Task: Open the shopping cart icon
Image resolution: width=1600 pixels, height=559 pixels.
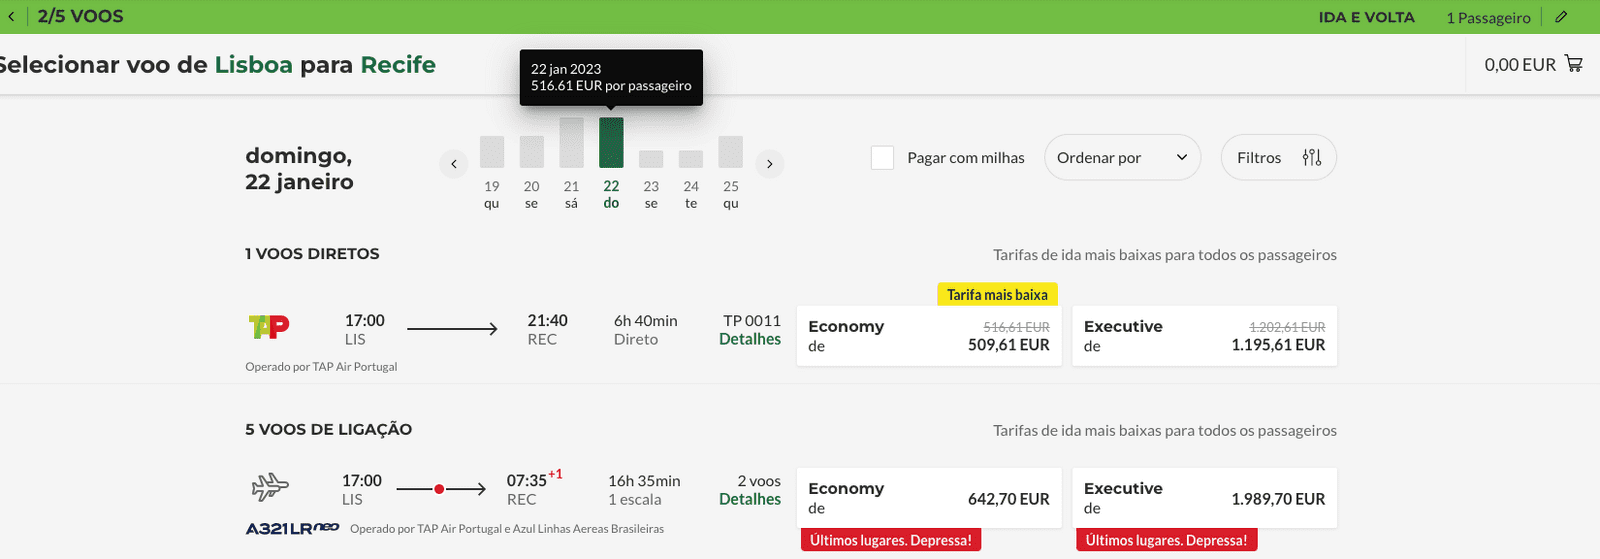Action: [1574, 64]
